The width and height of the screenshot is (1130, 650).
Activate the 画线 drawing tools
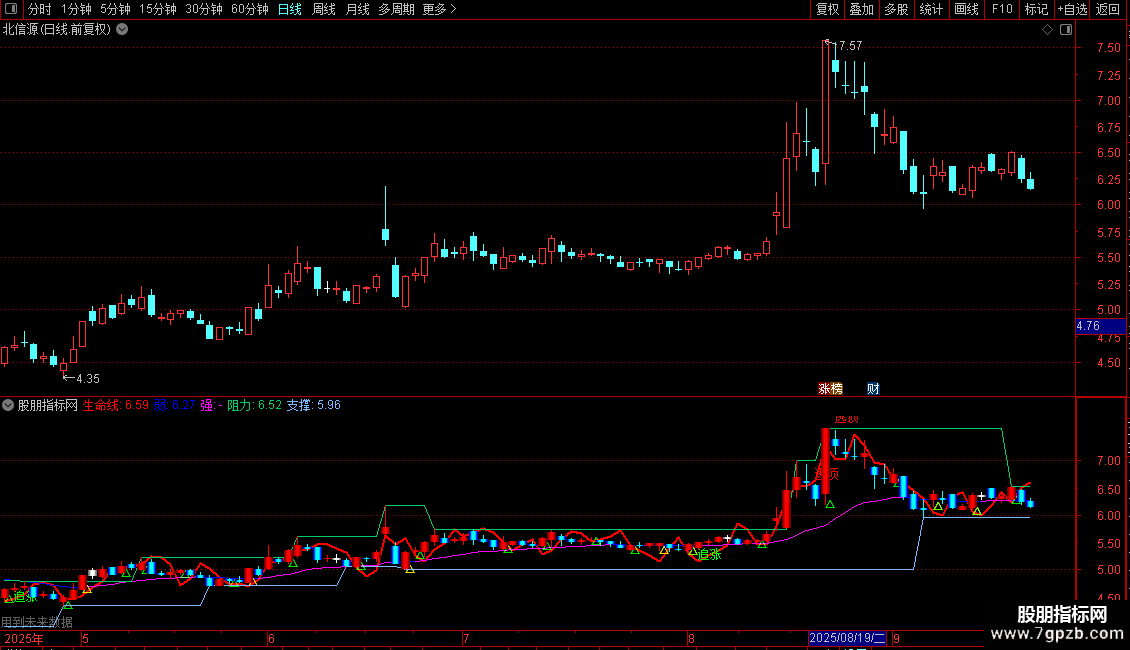[966, 9]
